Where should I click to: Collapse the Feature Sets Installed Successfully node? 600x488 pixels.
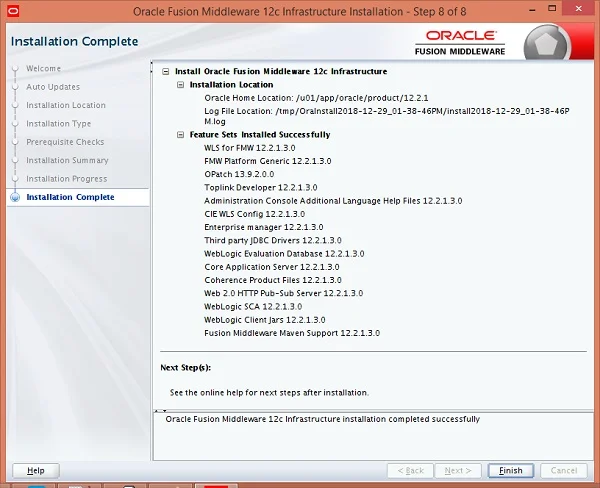[180, 135]
